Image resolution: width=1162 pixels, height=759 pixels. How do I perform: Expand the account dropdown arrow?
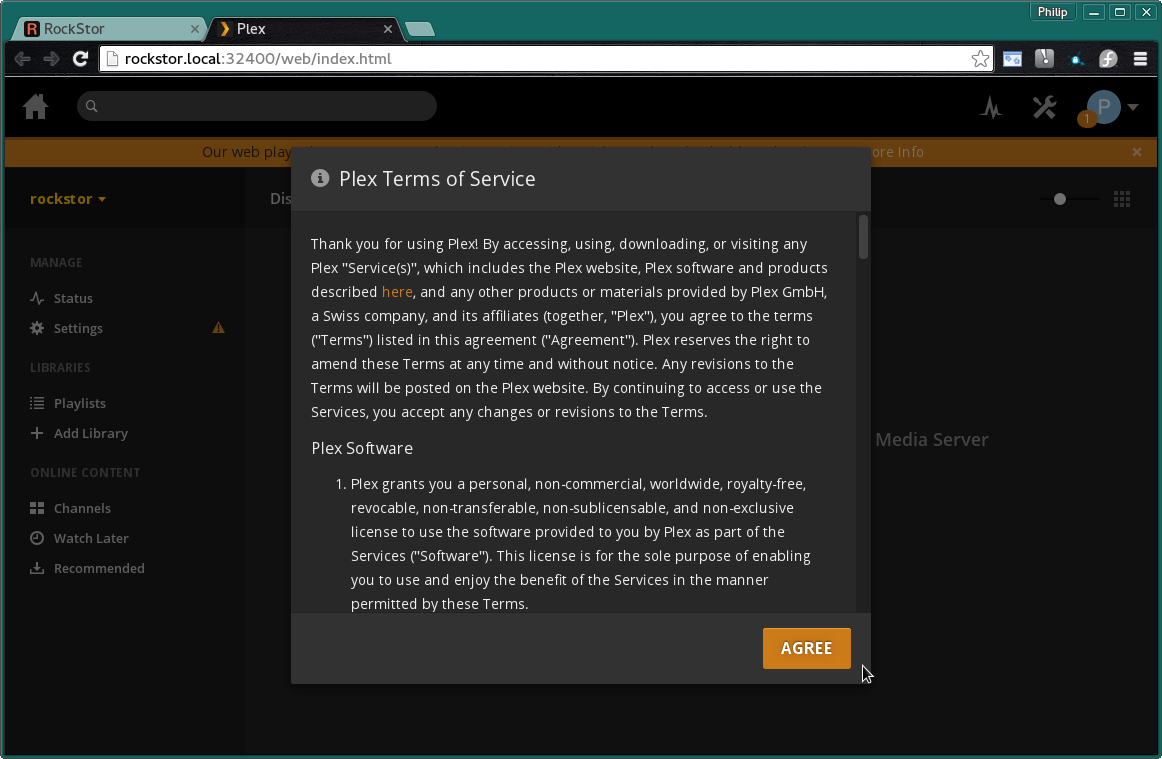1133,107
